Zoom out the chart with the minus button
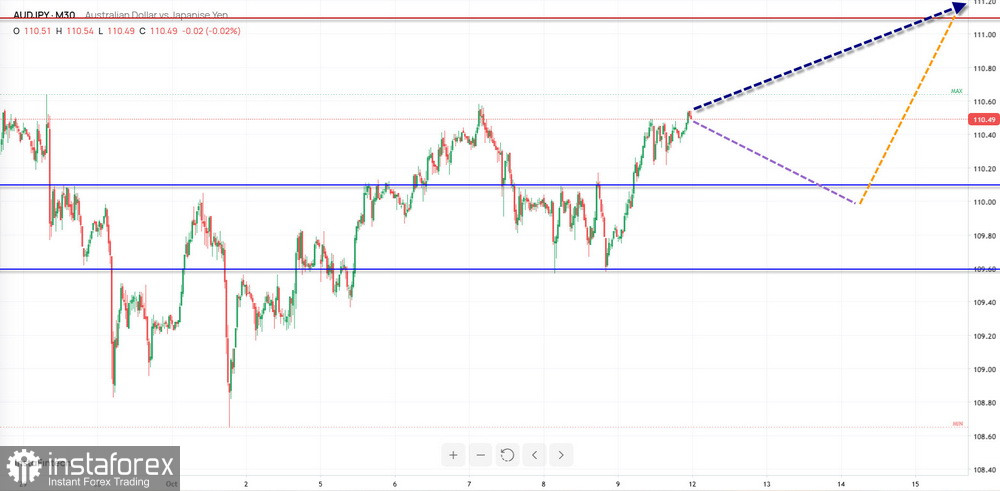Screen dimensions: 1000x491 tap(480, 455)
